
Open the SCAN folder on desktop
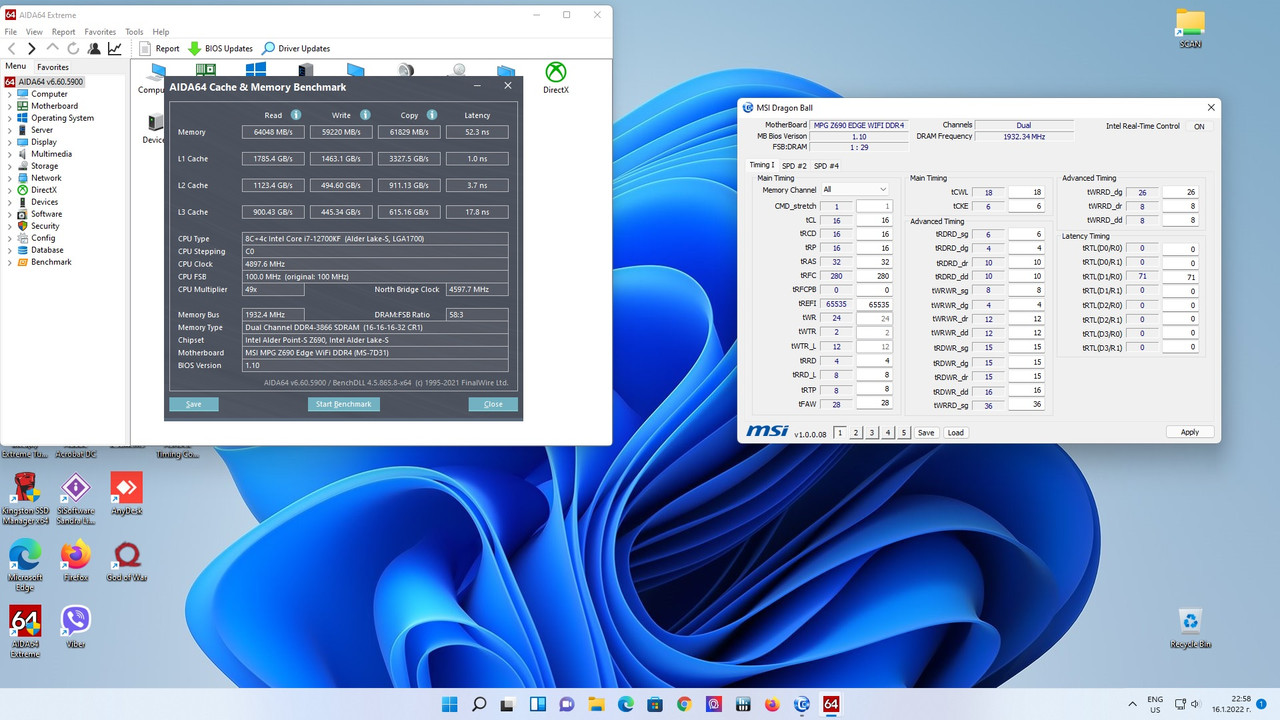[x=1190, y=29]
